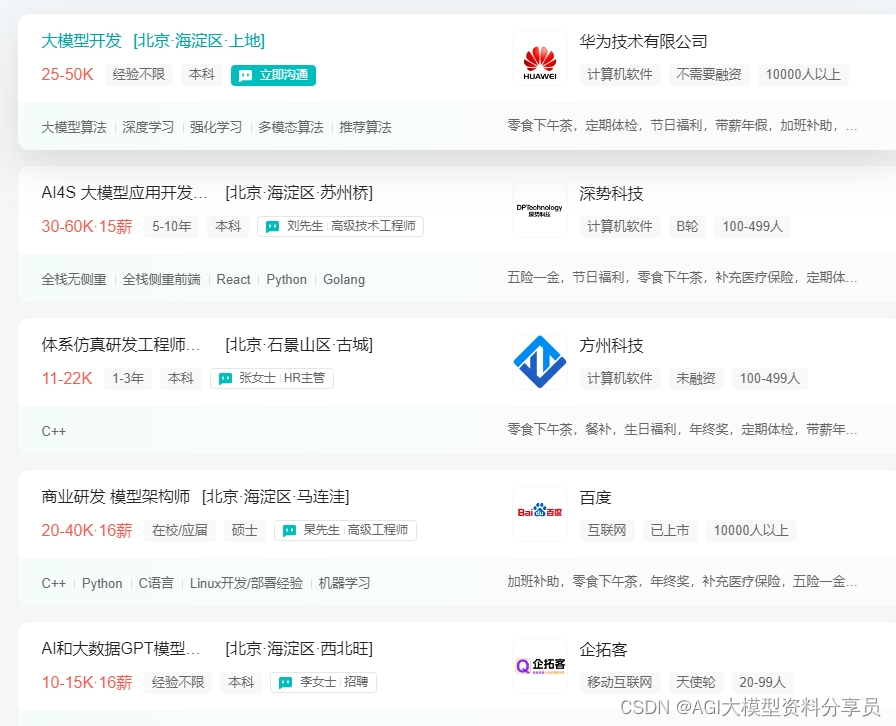The width and height of the screenshot is (896, 726).
Task: Click recruiter tag 刘先生 高级技术工程师
Action: (341, 226)
